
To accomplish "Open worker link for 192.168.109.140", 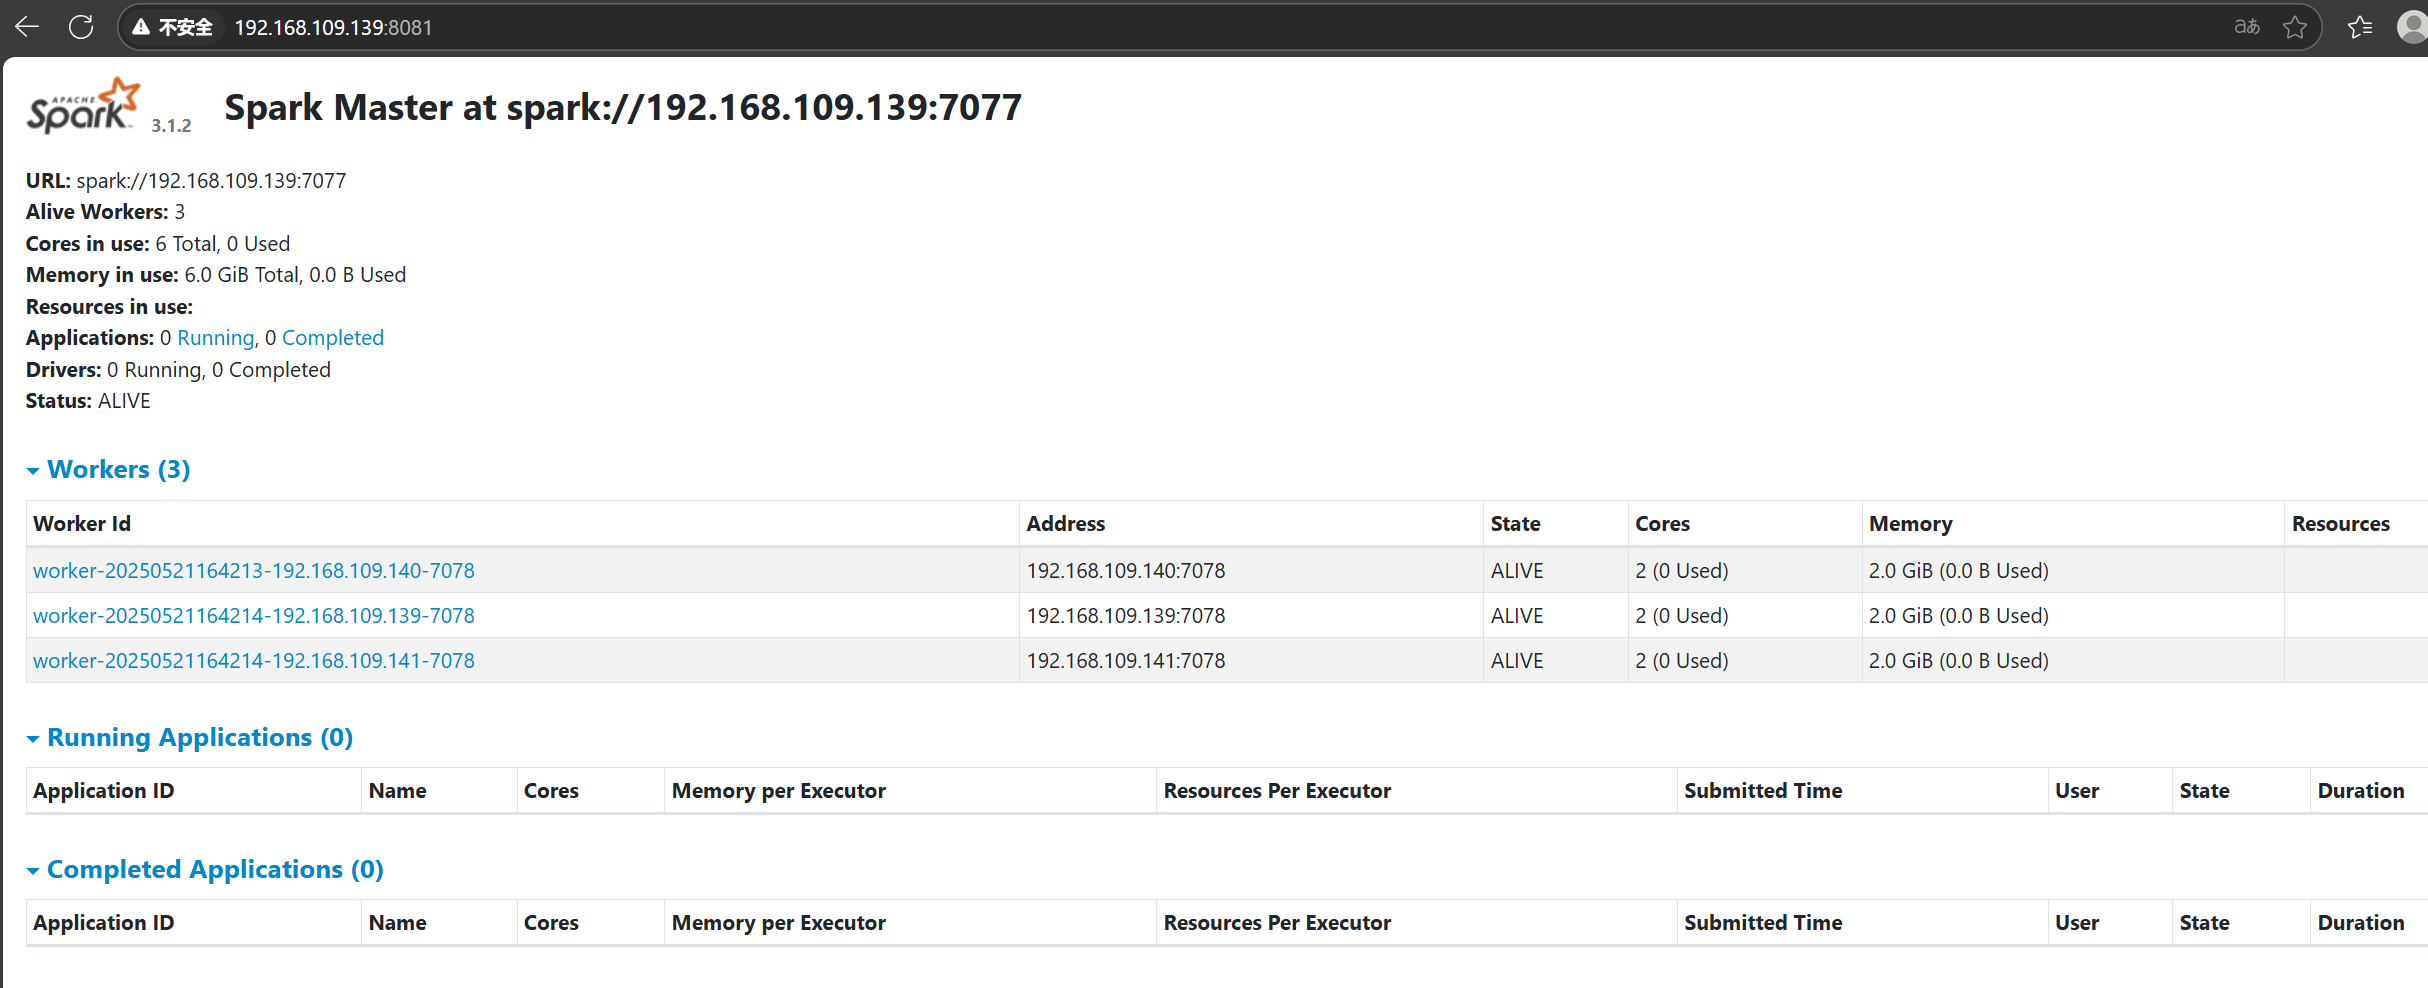I will pos(254,570).
